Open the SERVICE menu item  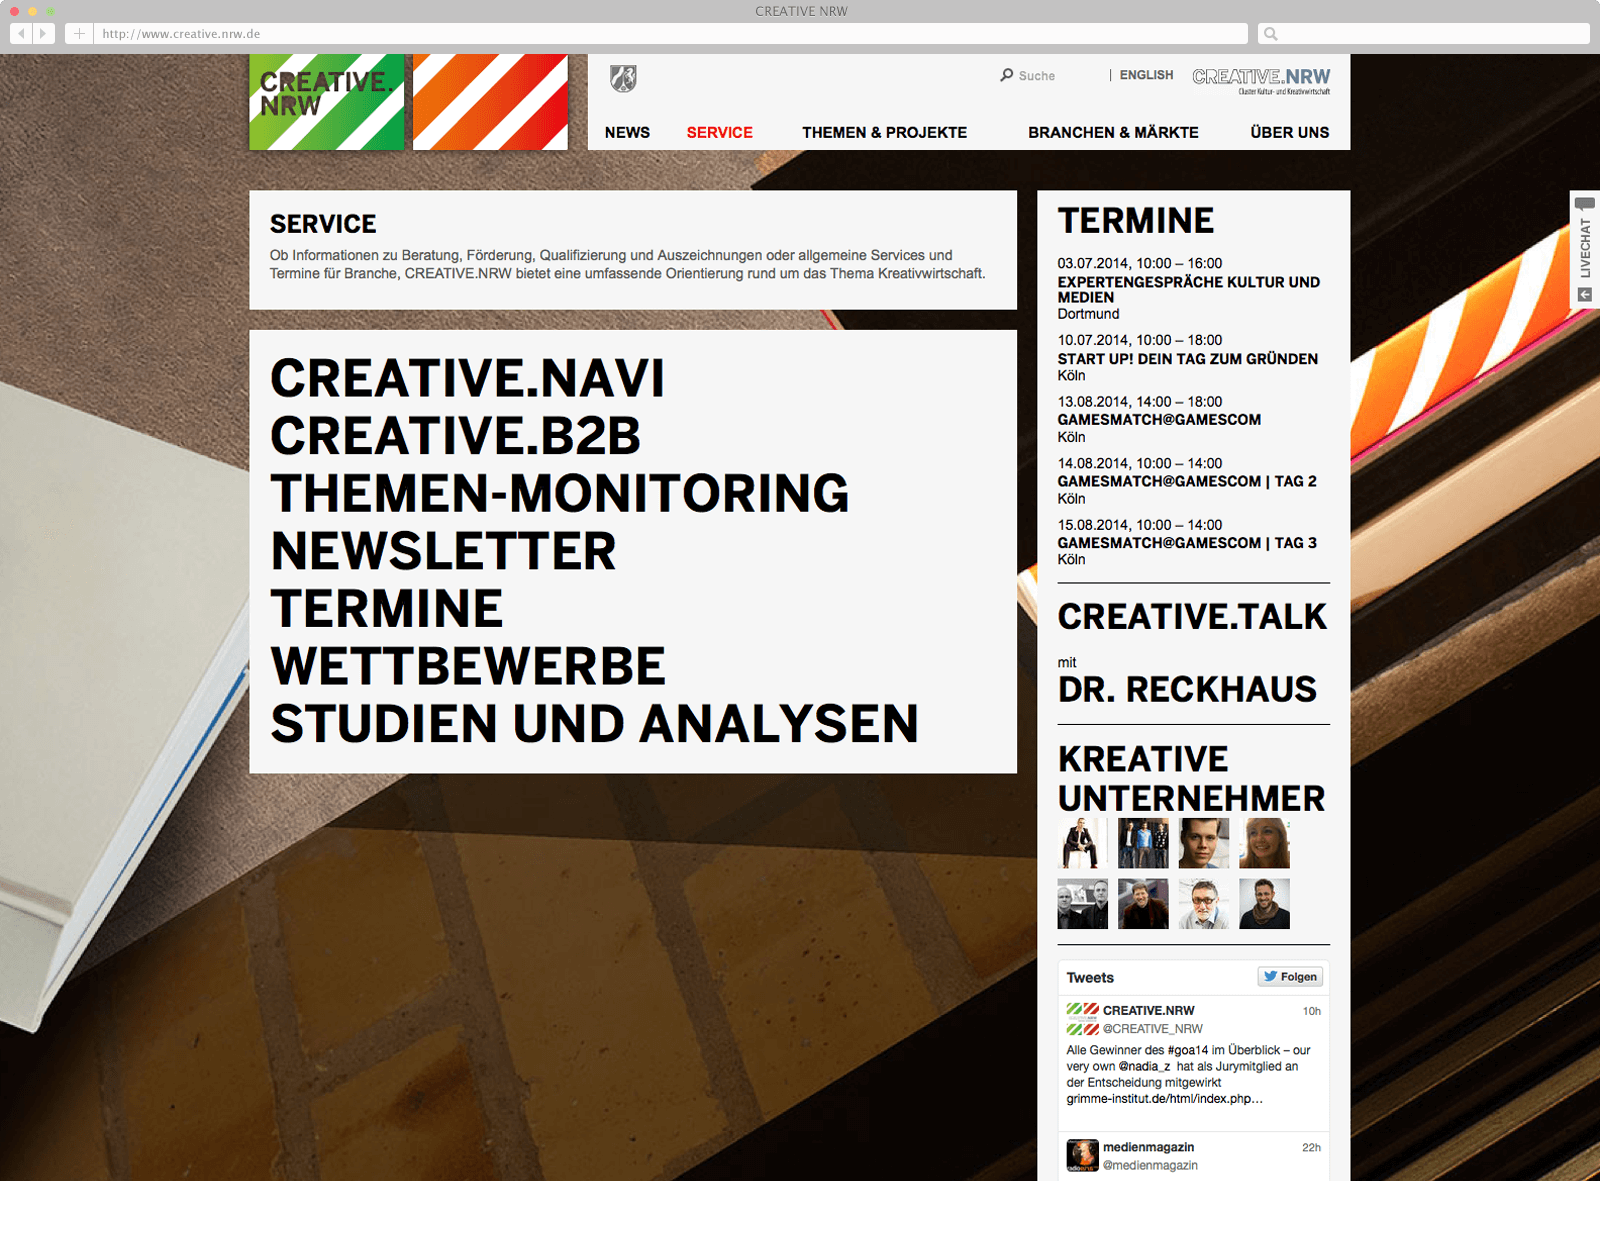click(x=719, y=132)
